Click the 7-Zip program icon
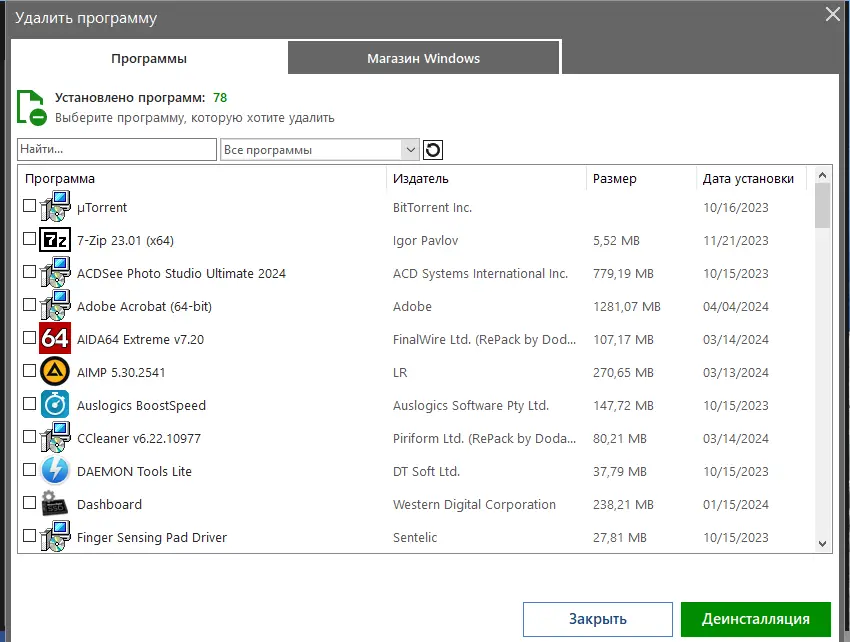Viewport: 850px width, 642px height. [x=54, y=240]
